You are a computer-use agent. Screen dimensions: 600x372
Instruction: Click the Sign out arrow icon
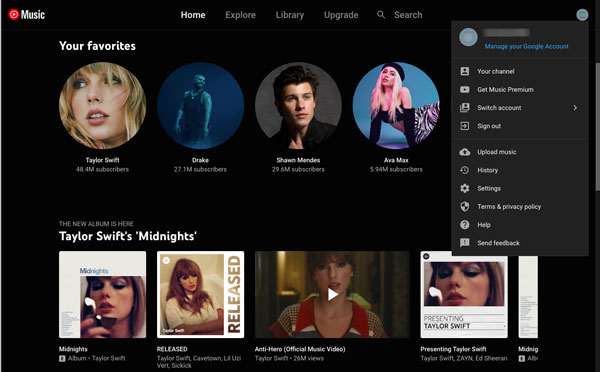pyautogui.click(x=465, y=126)
